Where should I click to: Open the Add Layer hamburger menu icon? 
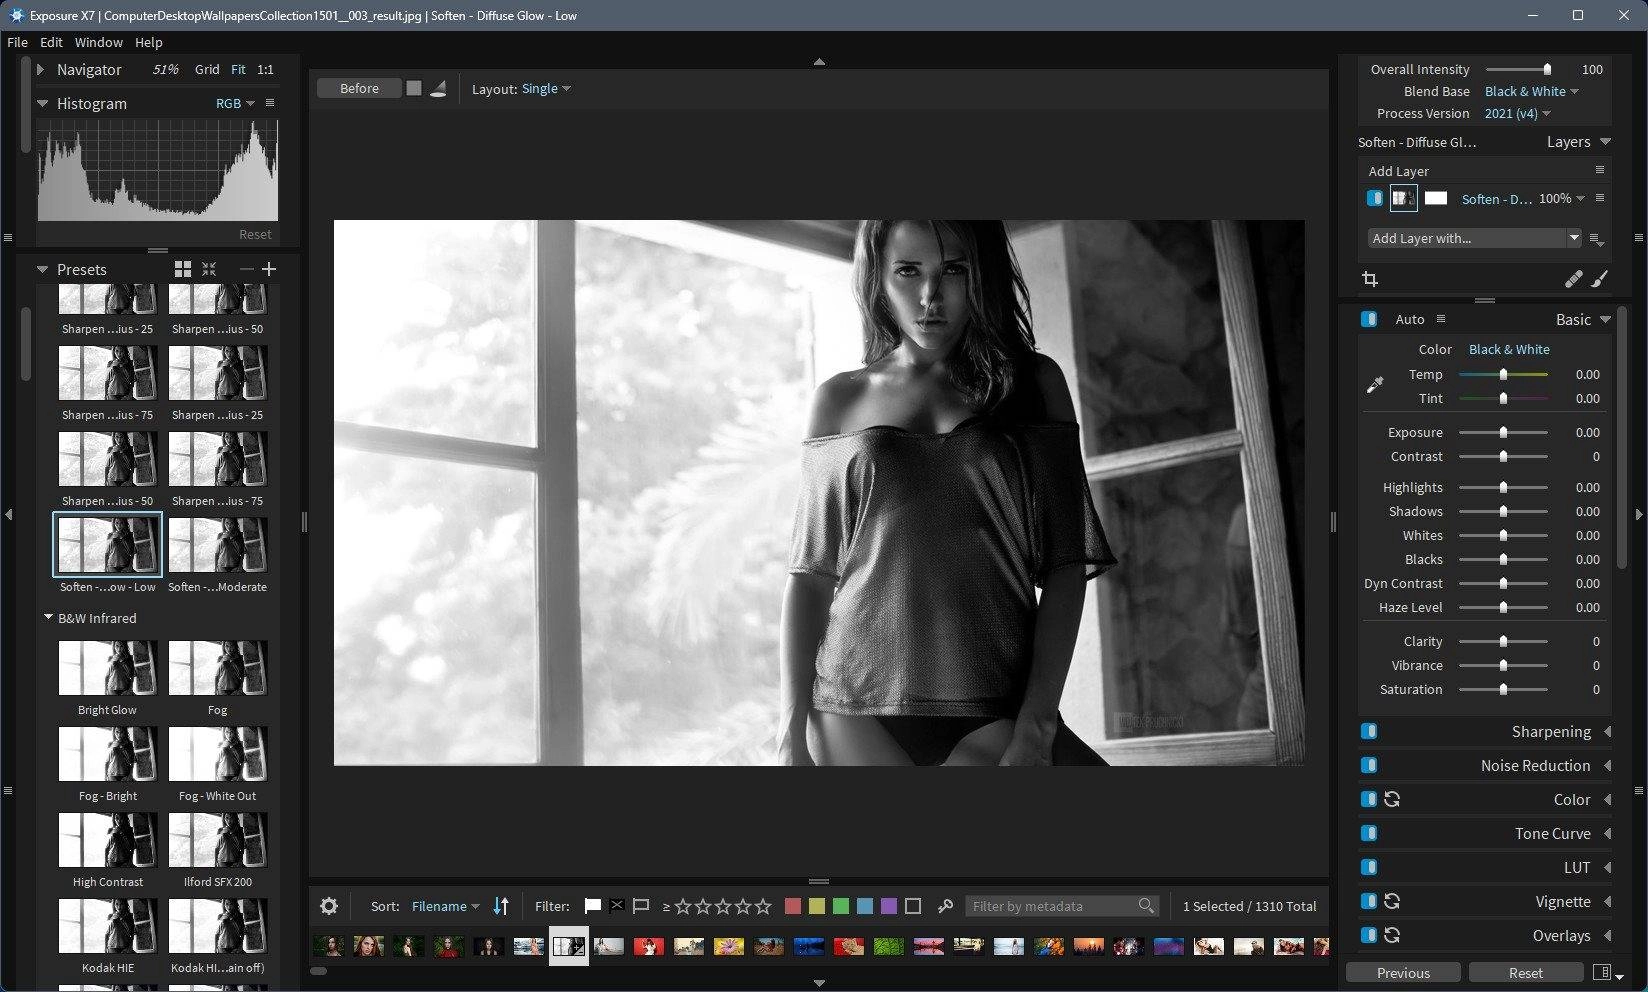[1600, 170]
